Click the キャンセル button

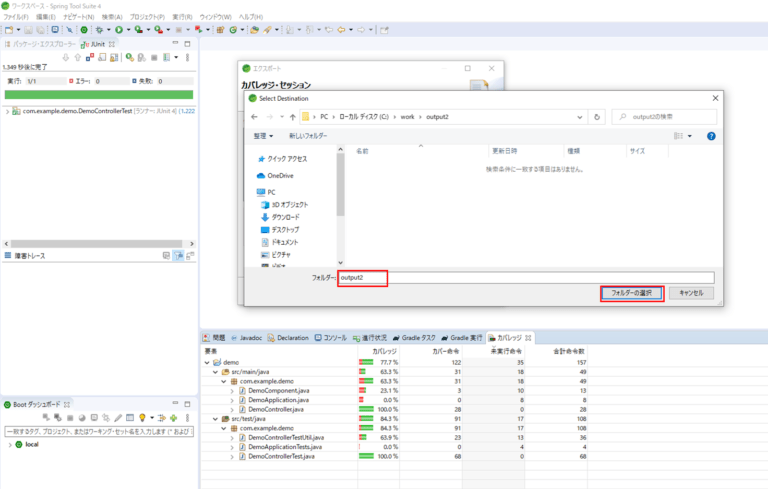click(691, 293)
